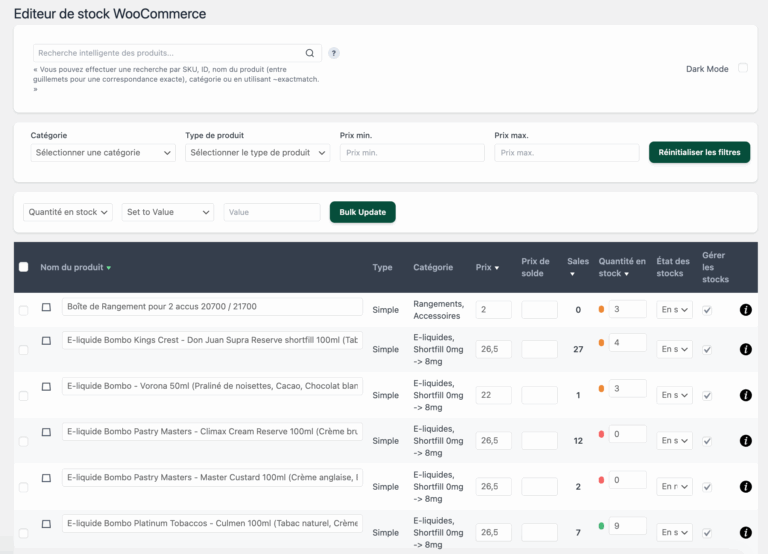The height and width of the screenshot is (554, 768).
Task: Sort table by Sales column
Action: click(578, 267)
